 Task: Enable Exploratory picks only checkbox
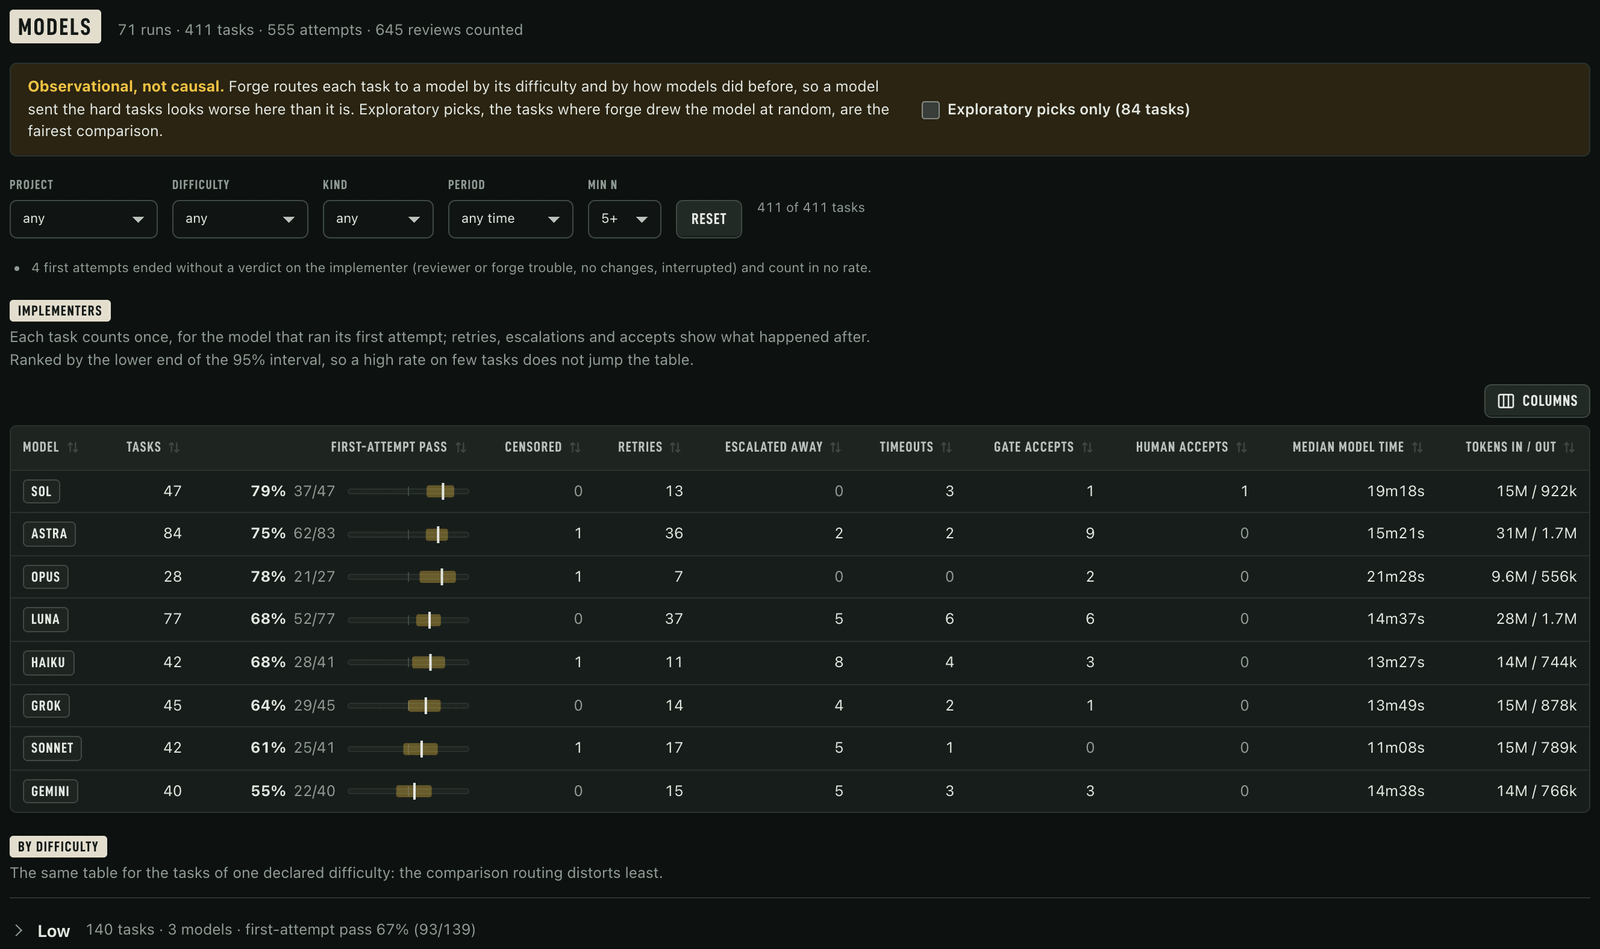pos(930,110)
